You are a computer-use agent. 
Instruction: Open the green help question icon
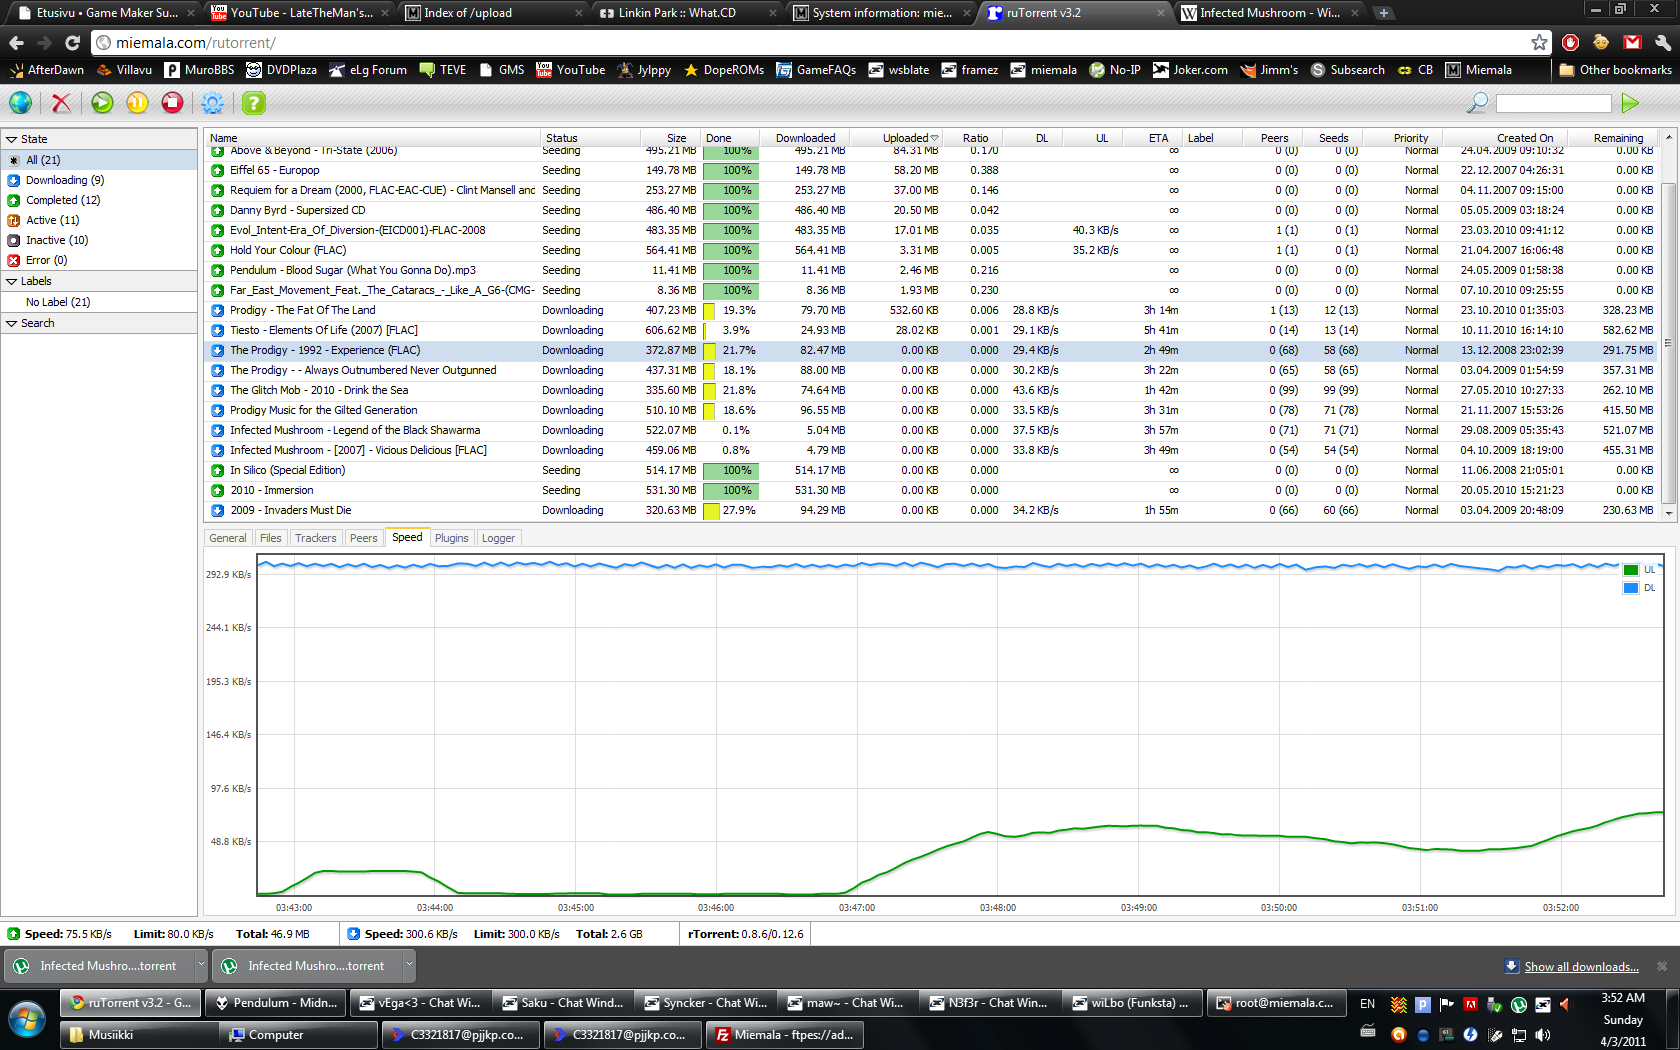pyautogui.click(x=254, y=102)
